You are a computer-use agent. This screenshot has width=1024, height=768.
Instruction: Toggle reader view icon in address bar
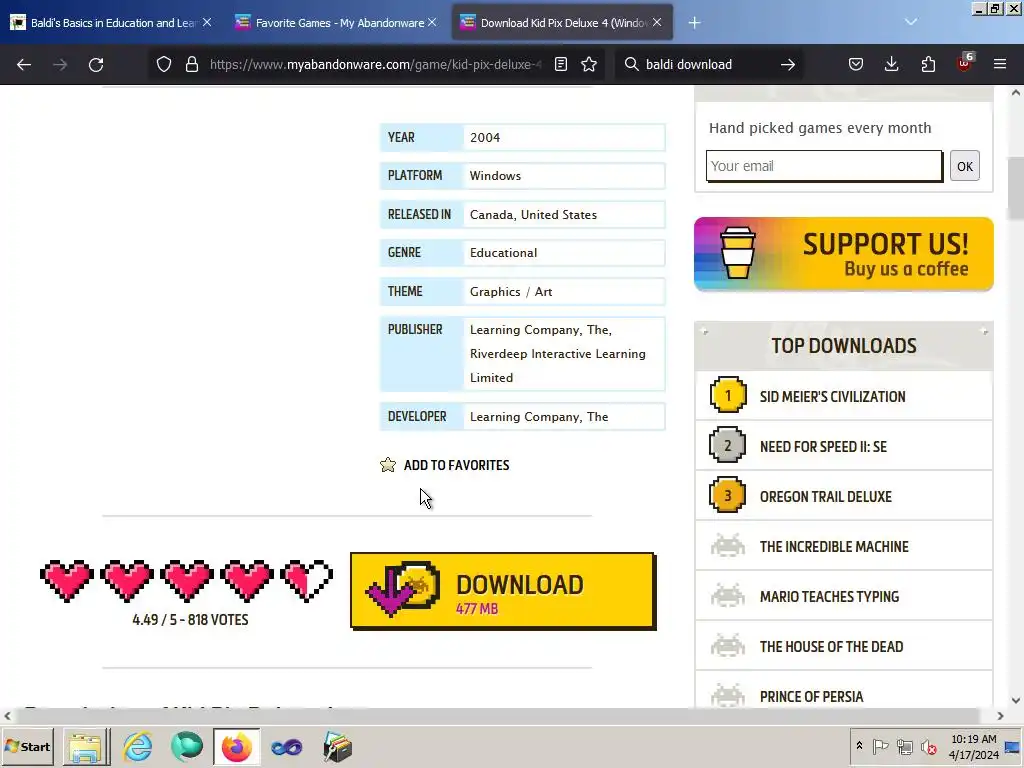[x=561, y=64]
